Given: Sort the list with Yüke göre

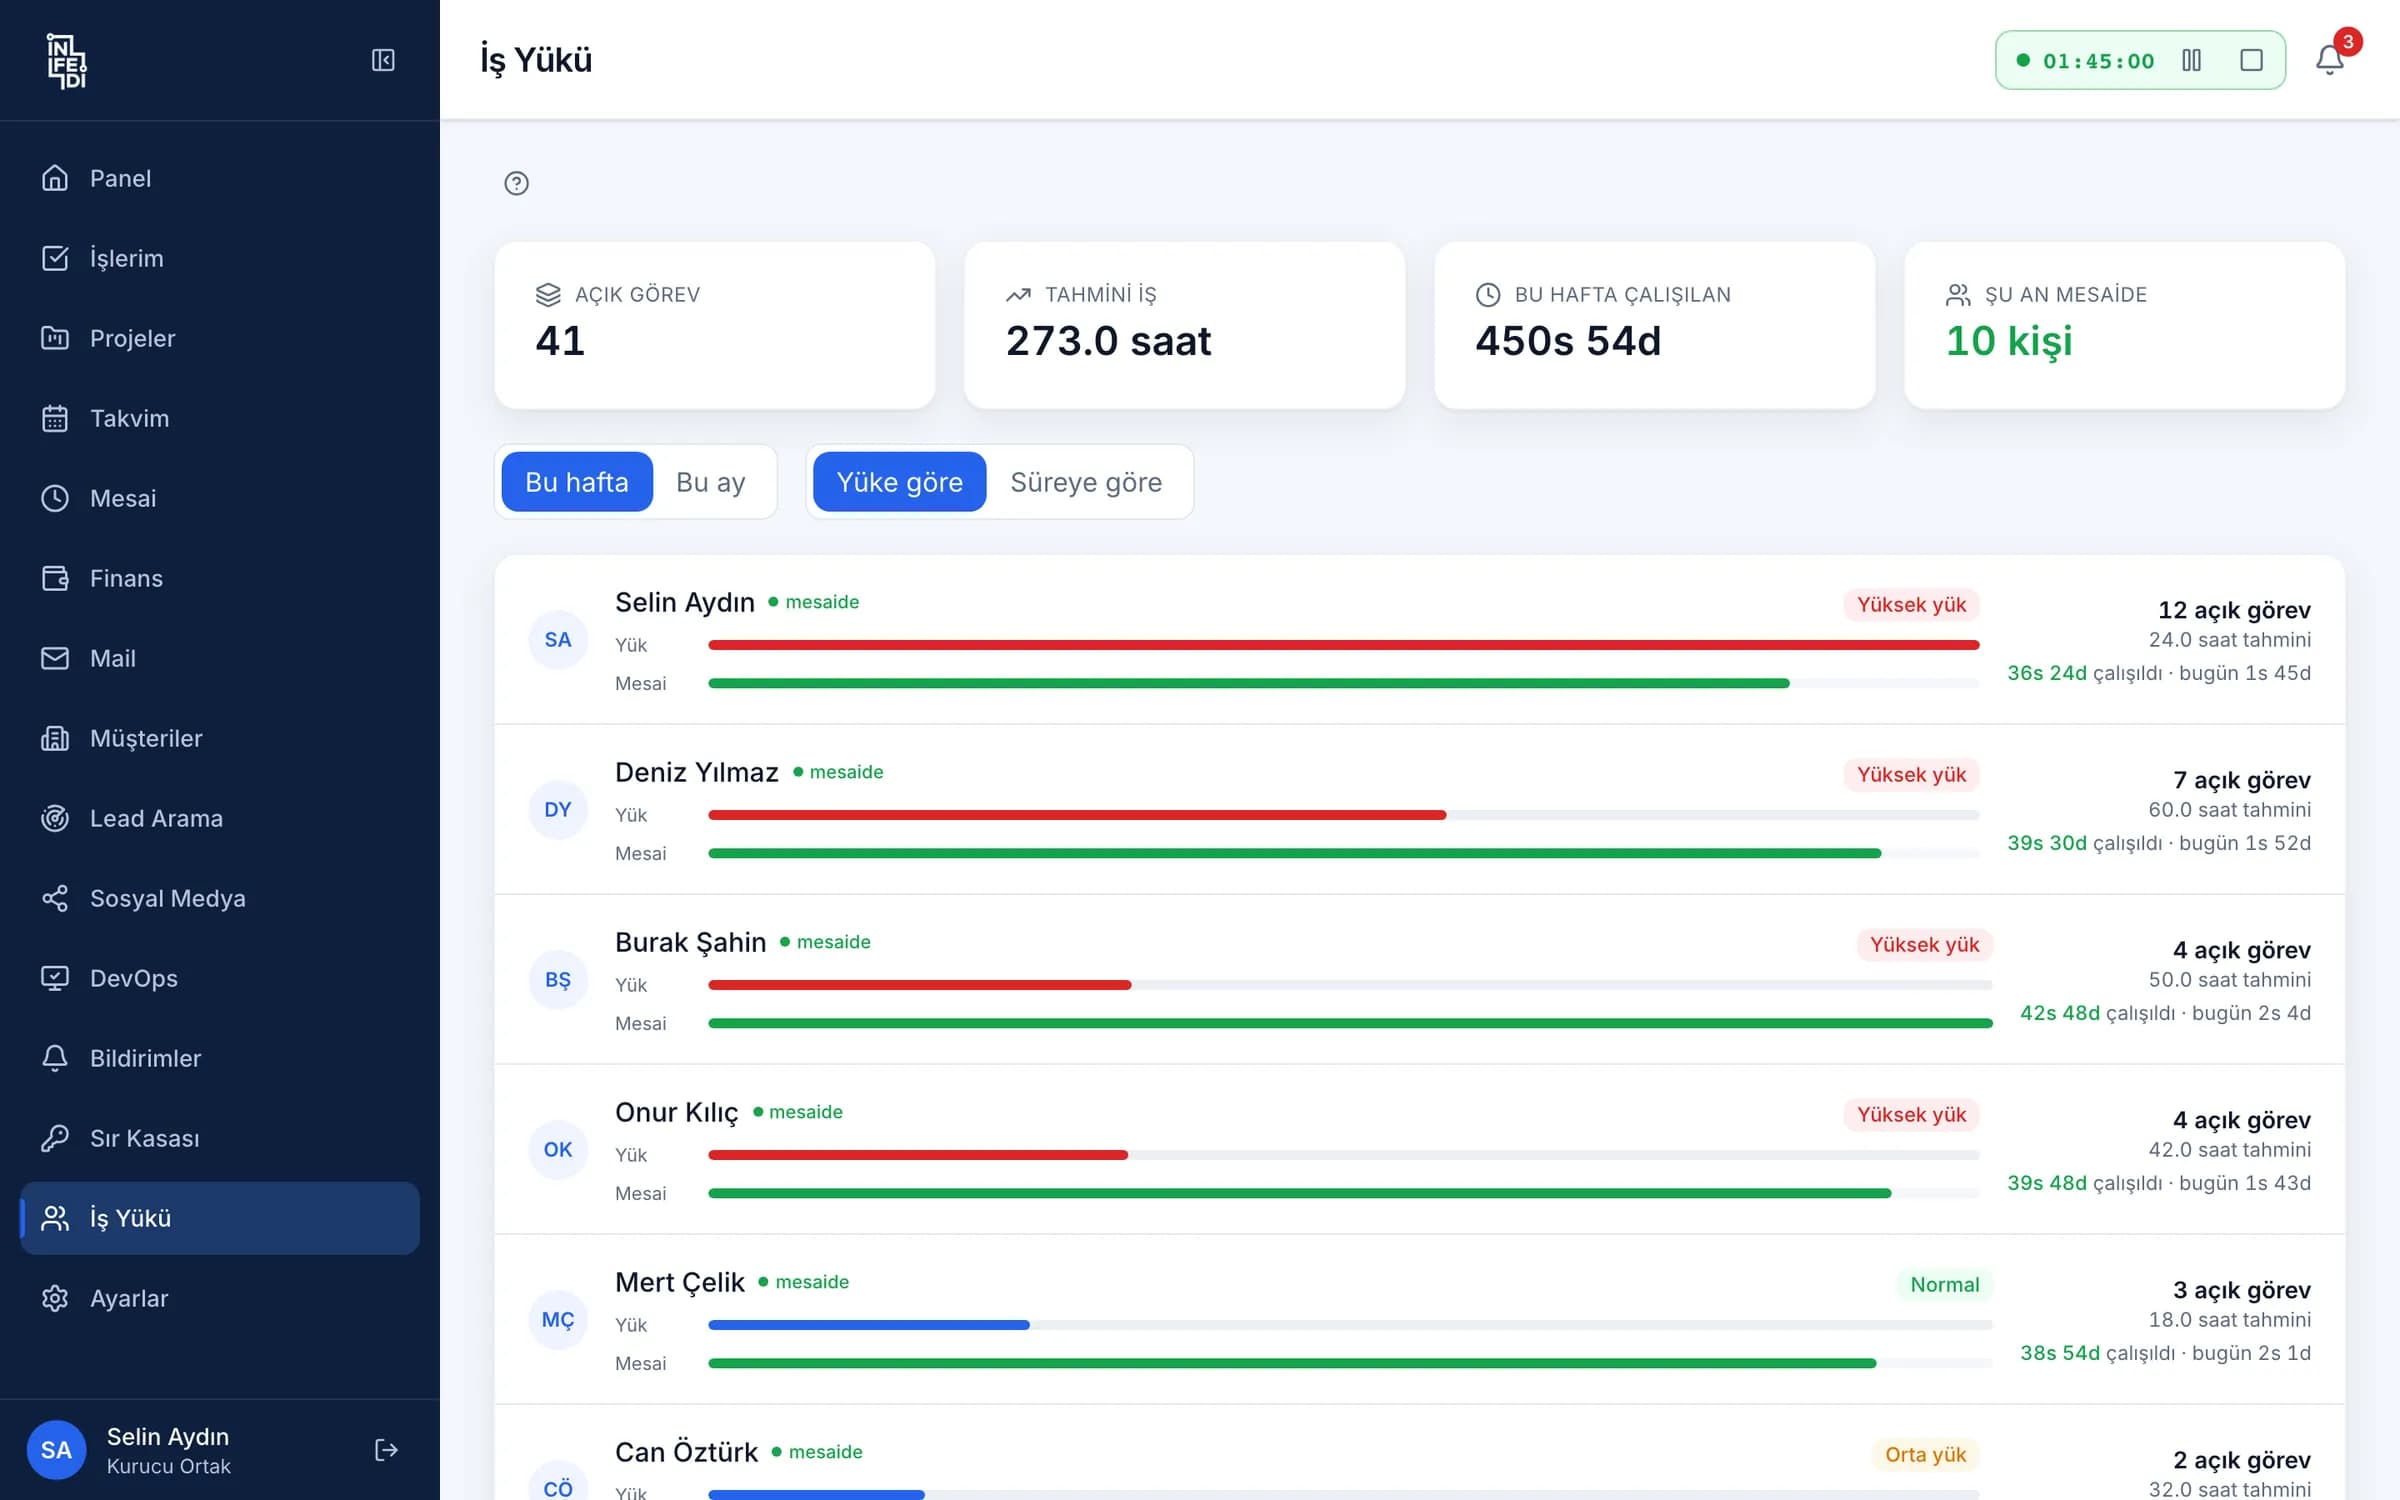Looking at the screenshot, I should click(900, 482).
